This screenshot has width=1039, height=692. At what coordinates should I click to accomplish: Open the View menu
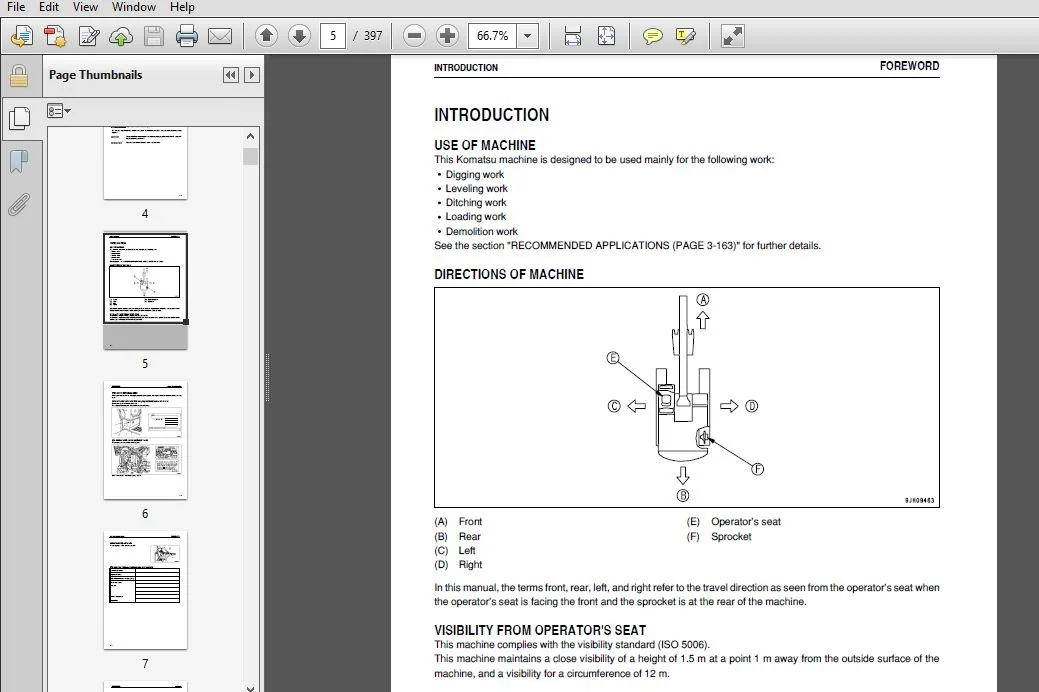pos(85,7)
